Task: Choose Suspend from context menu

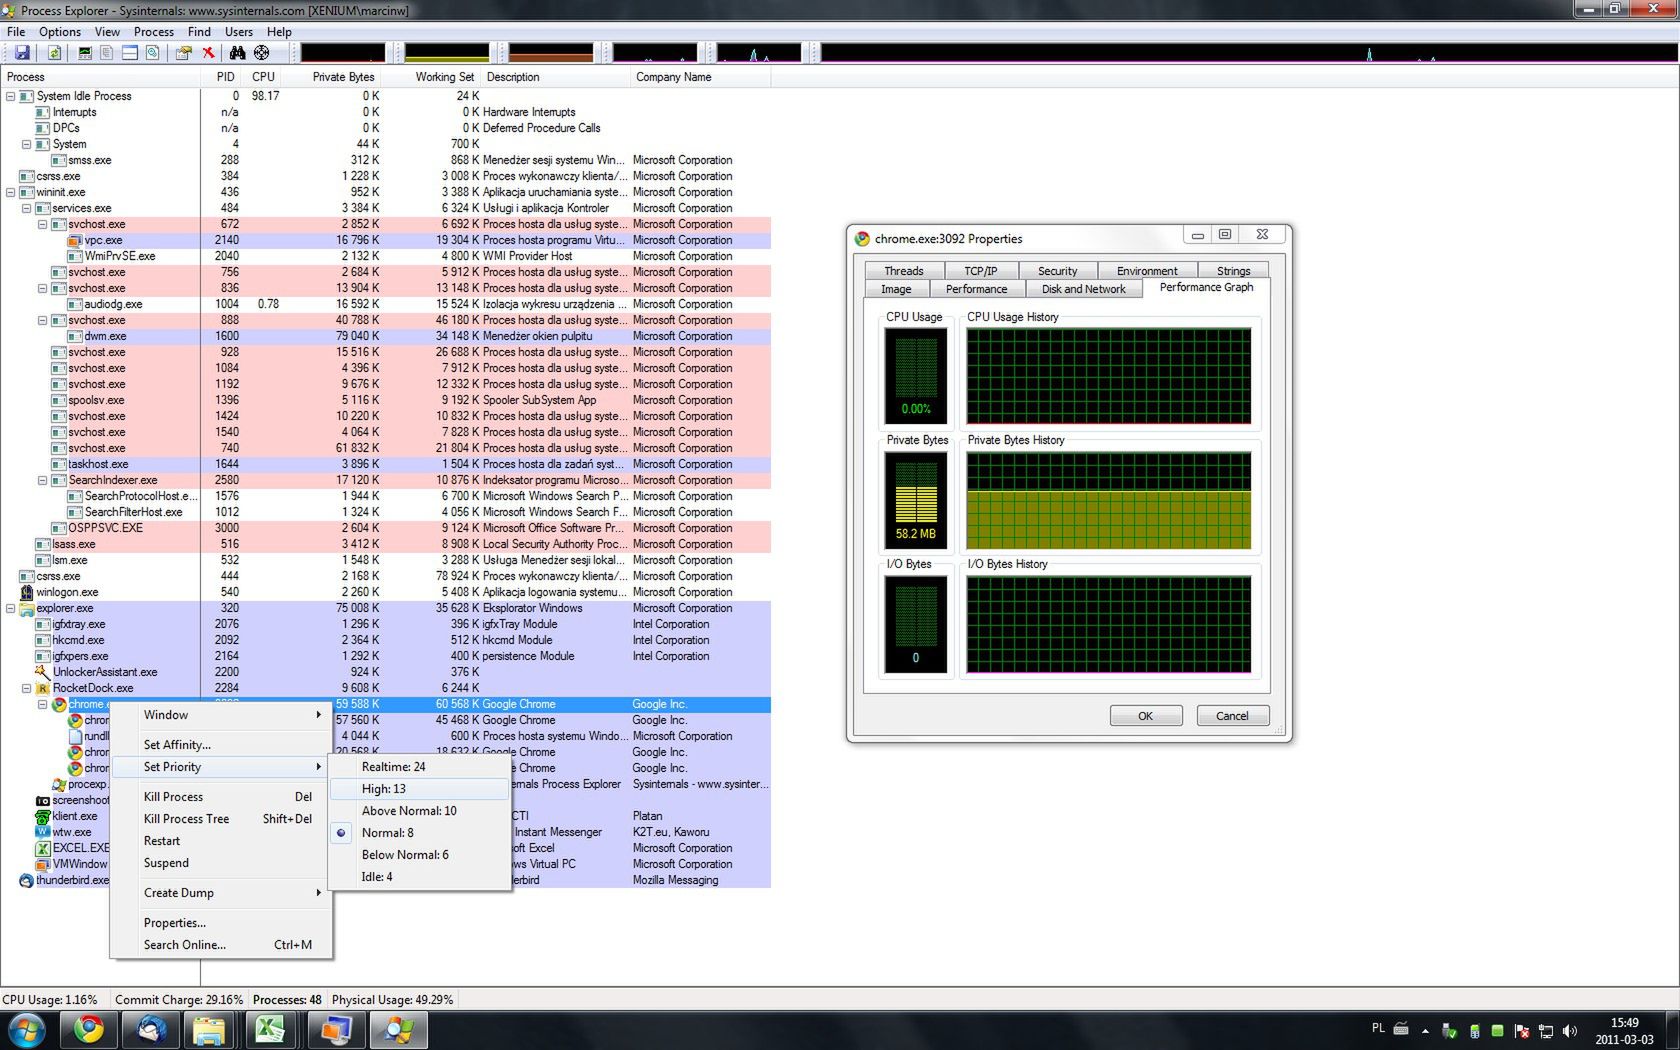Action: click(x=221, y=863)
